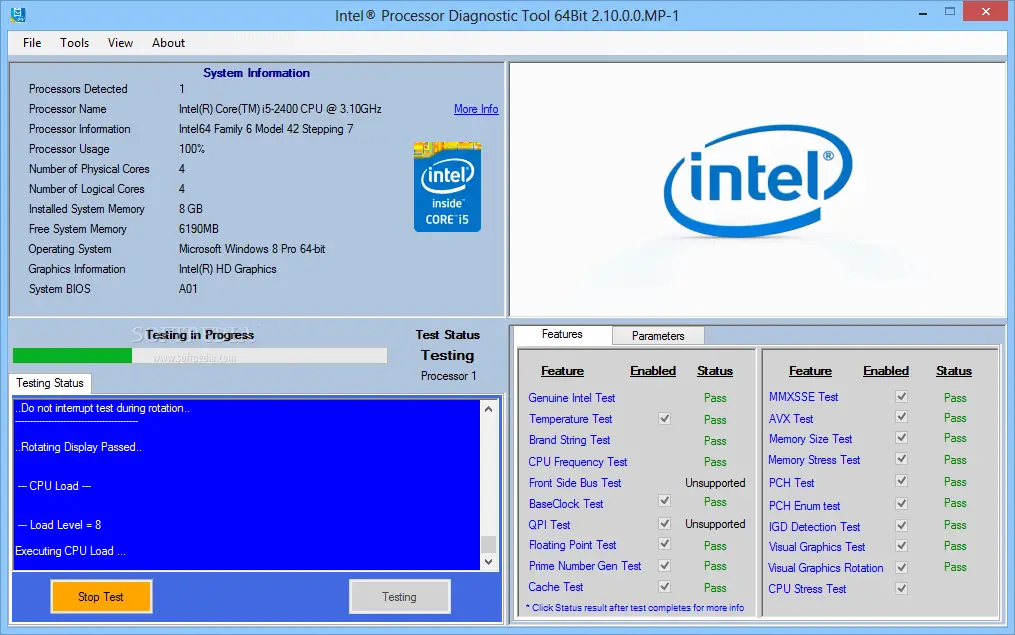Open the File menu
1015x635 pixels.
32,43
